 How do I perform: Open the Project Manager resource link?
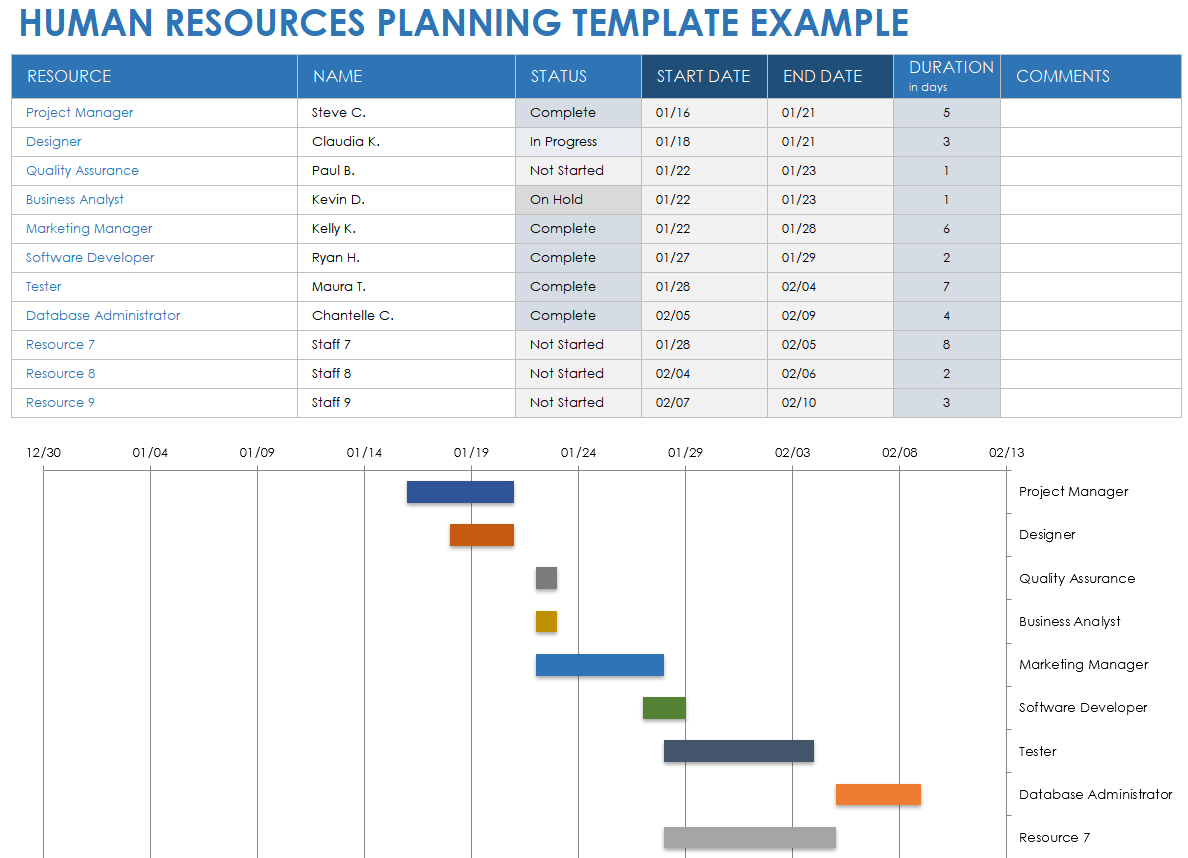[x=79, y=113]
